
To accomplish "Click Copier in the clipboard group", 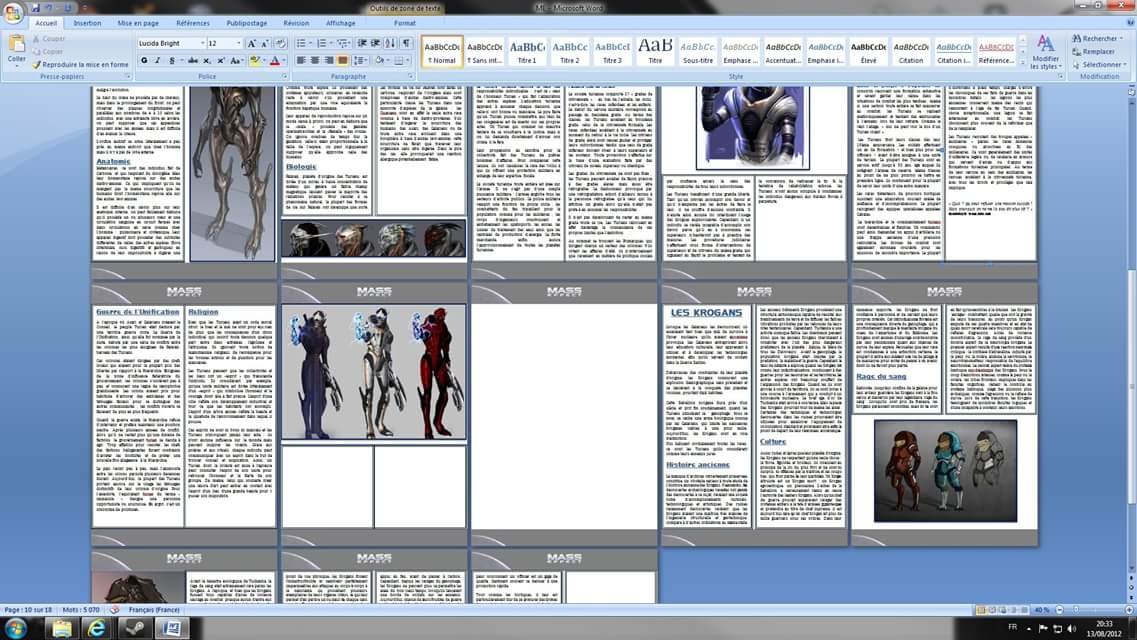I will (x=48, y=51).
